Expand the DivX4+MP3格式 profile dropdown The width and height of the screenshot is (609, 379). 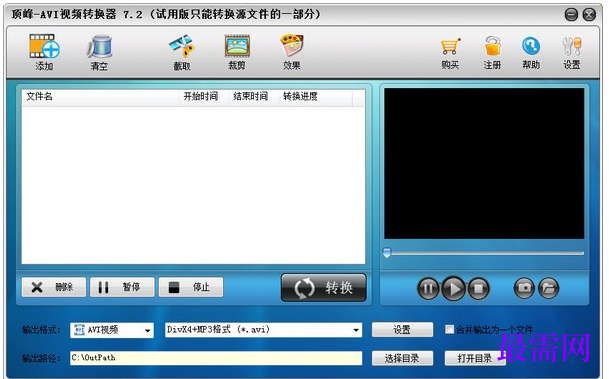coord(263,330)
